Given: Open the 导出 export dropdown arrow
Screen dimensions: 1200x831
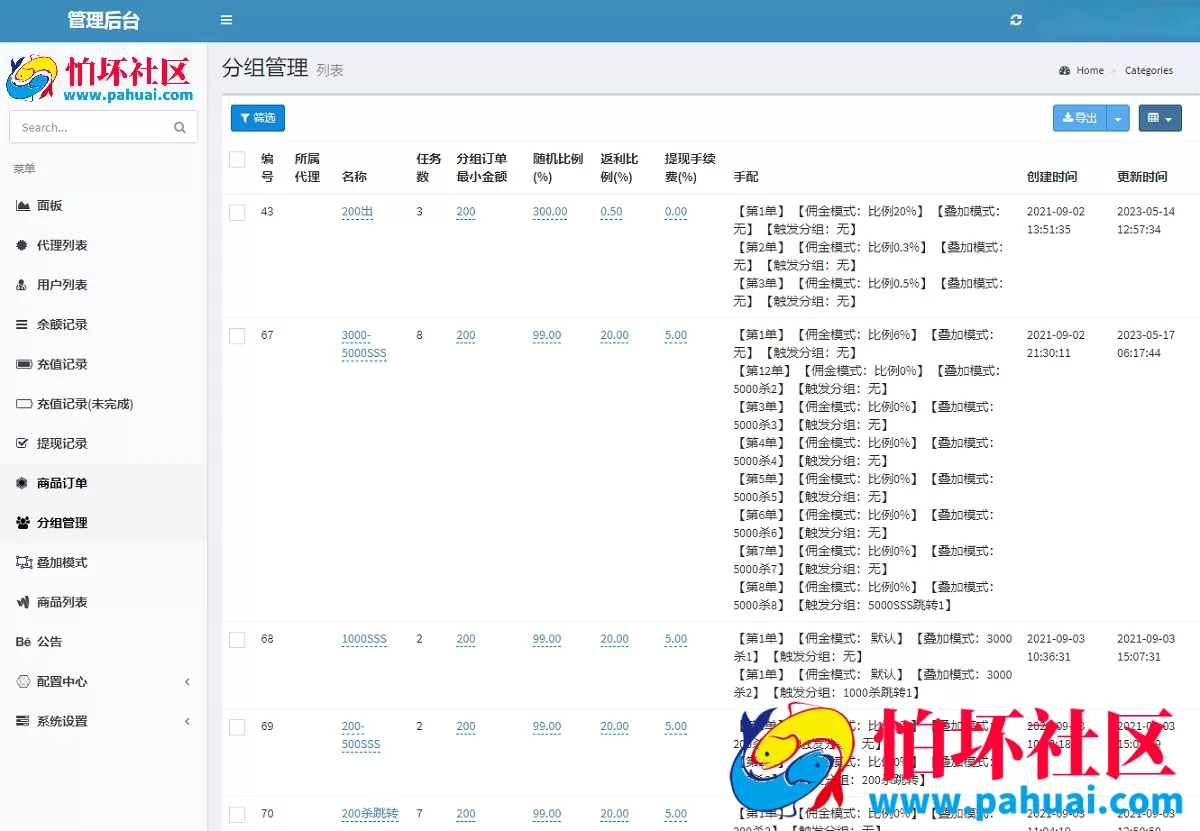Looking at the screenshot, I should pos(1118,118).
